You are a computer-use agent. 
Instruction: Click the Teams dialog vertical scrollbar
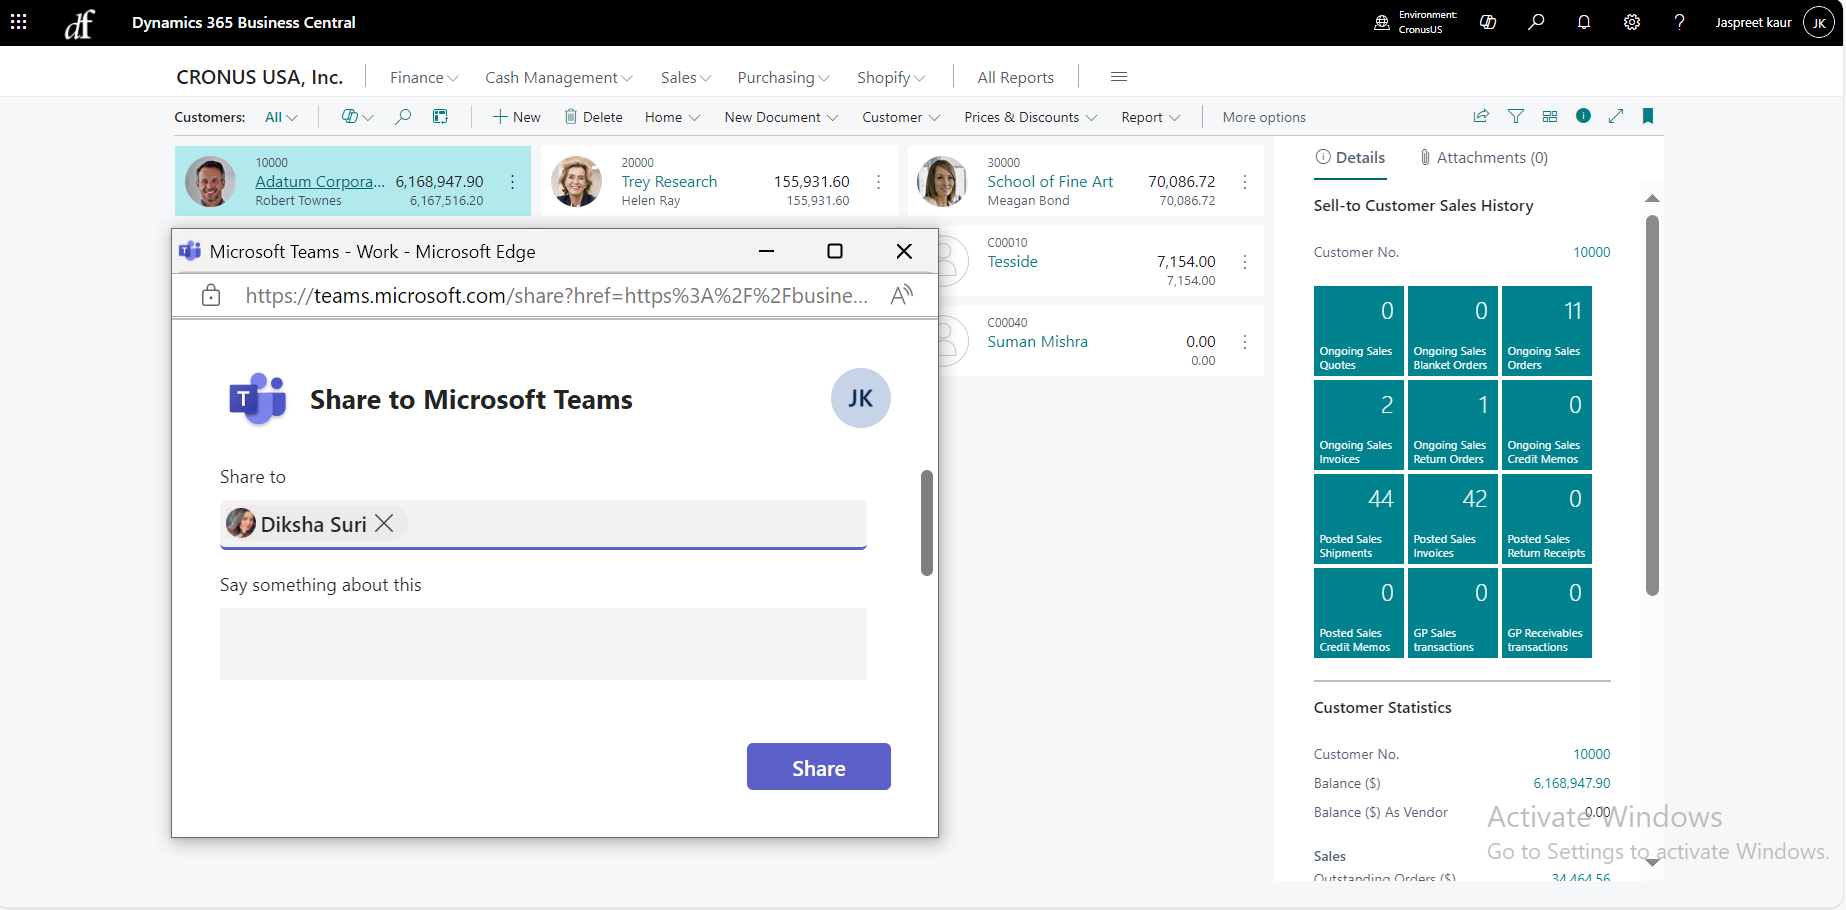(x=927, y=523)
